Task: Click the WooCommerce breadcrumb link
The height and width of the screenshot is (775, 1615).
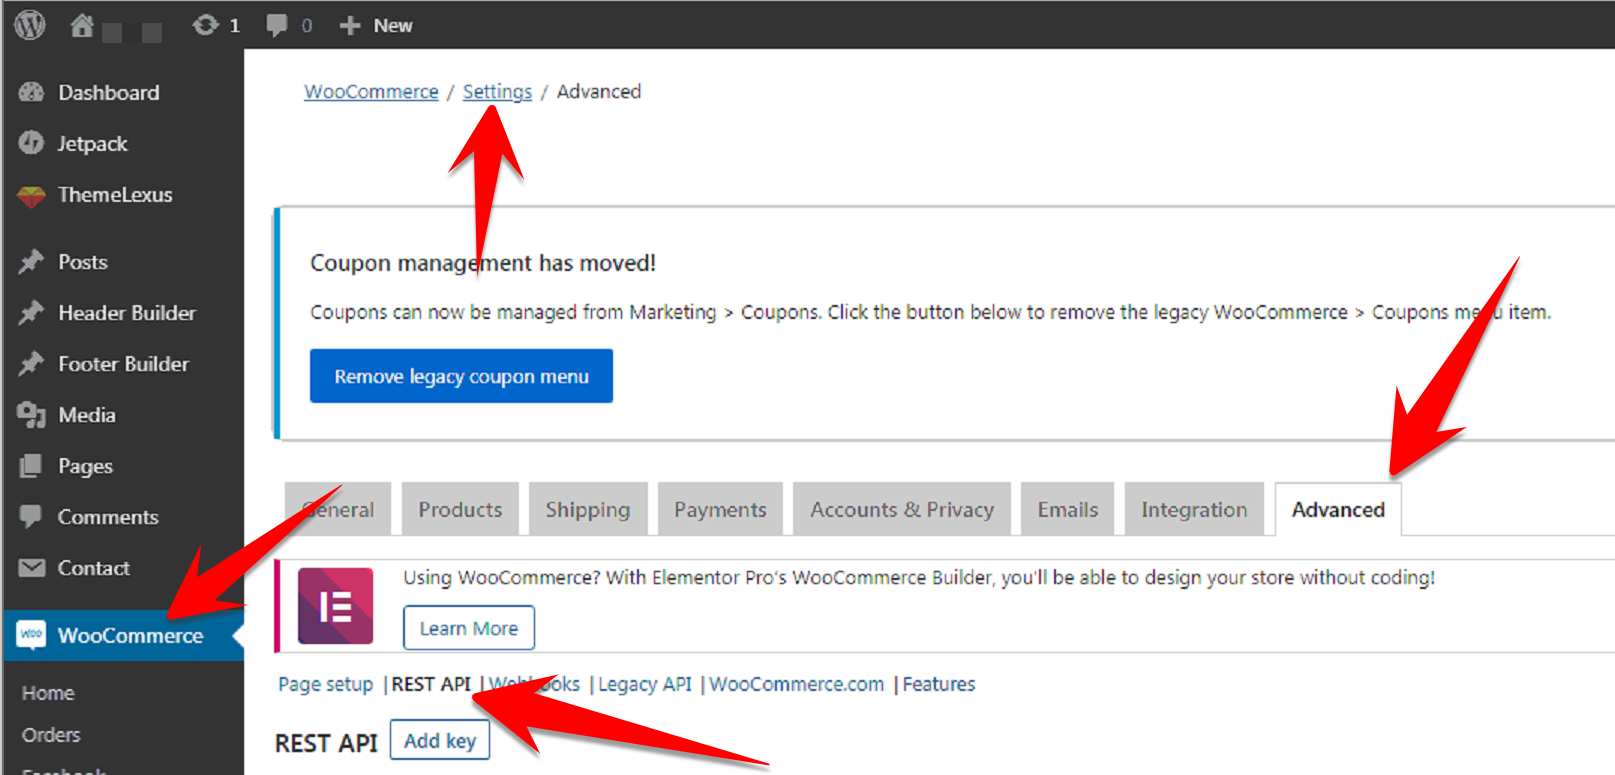Action: click(371, 91)
